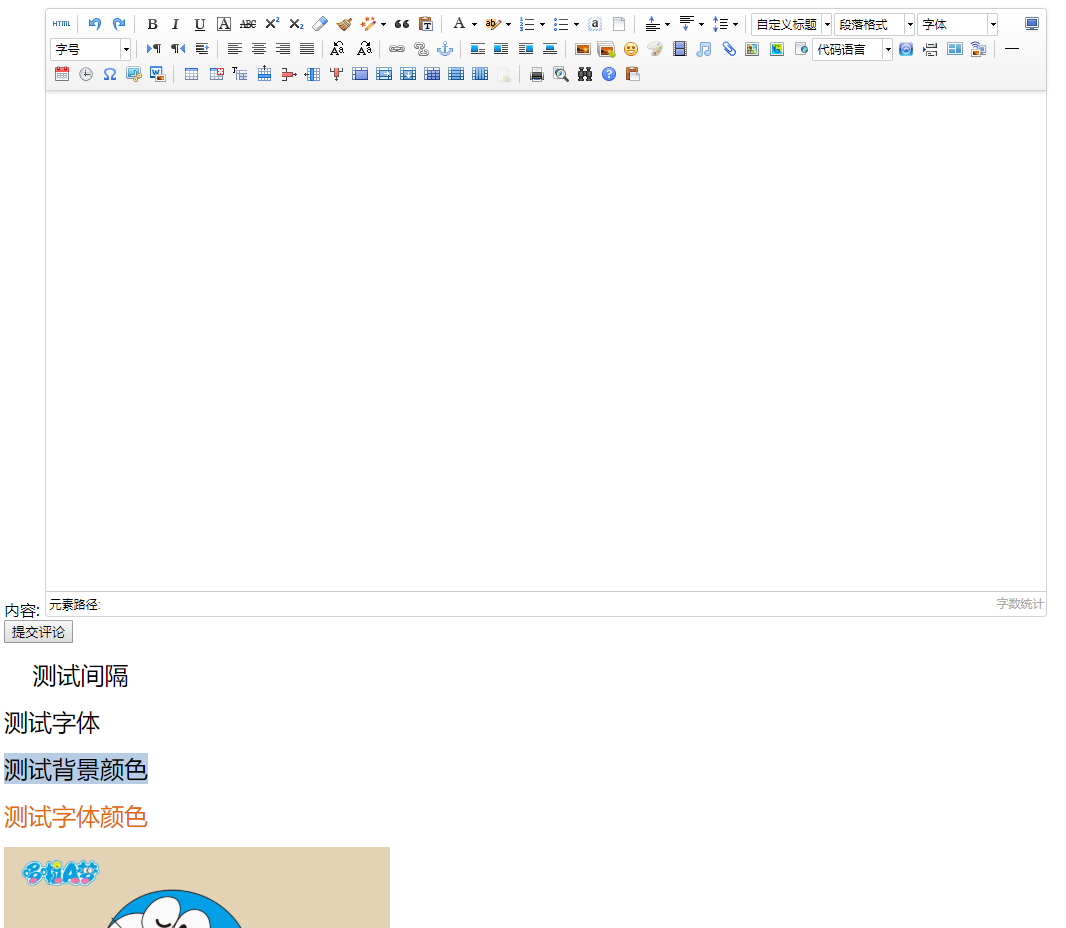The height and width of the screenshot is (928, 1066).
Task: Clear the document with blank page icon
Action: click(619, 24)
